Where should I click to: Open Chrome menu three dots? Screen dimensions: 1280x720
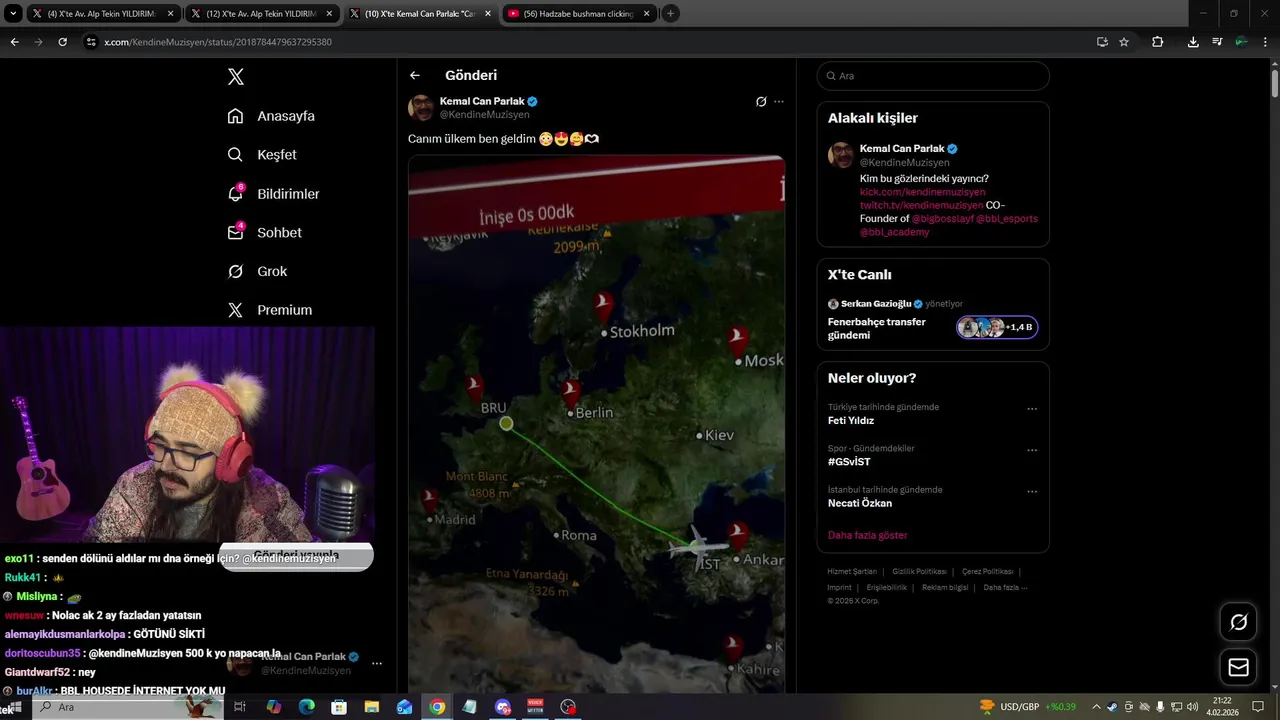pyautogui.click(x=1265, y=42)
